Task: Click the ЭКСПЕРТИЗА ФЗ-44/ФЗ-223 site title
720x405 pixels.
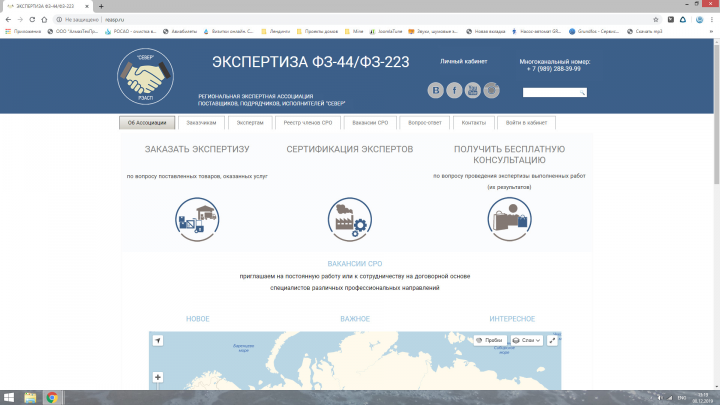Action: point(310,62)
